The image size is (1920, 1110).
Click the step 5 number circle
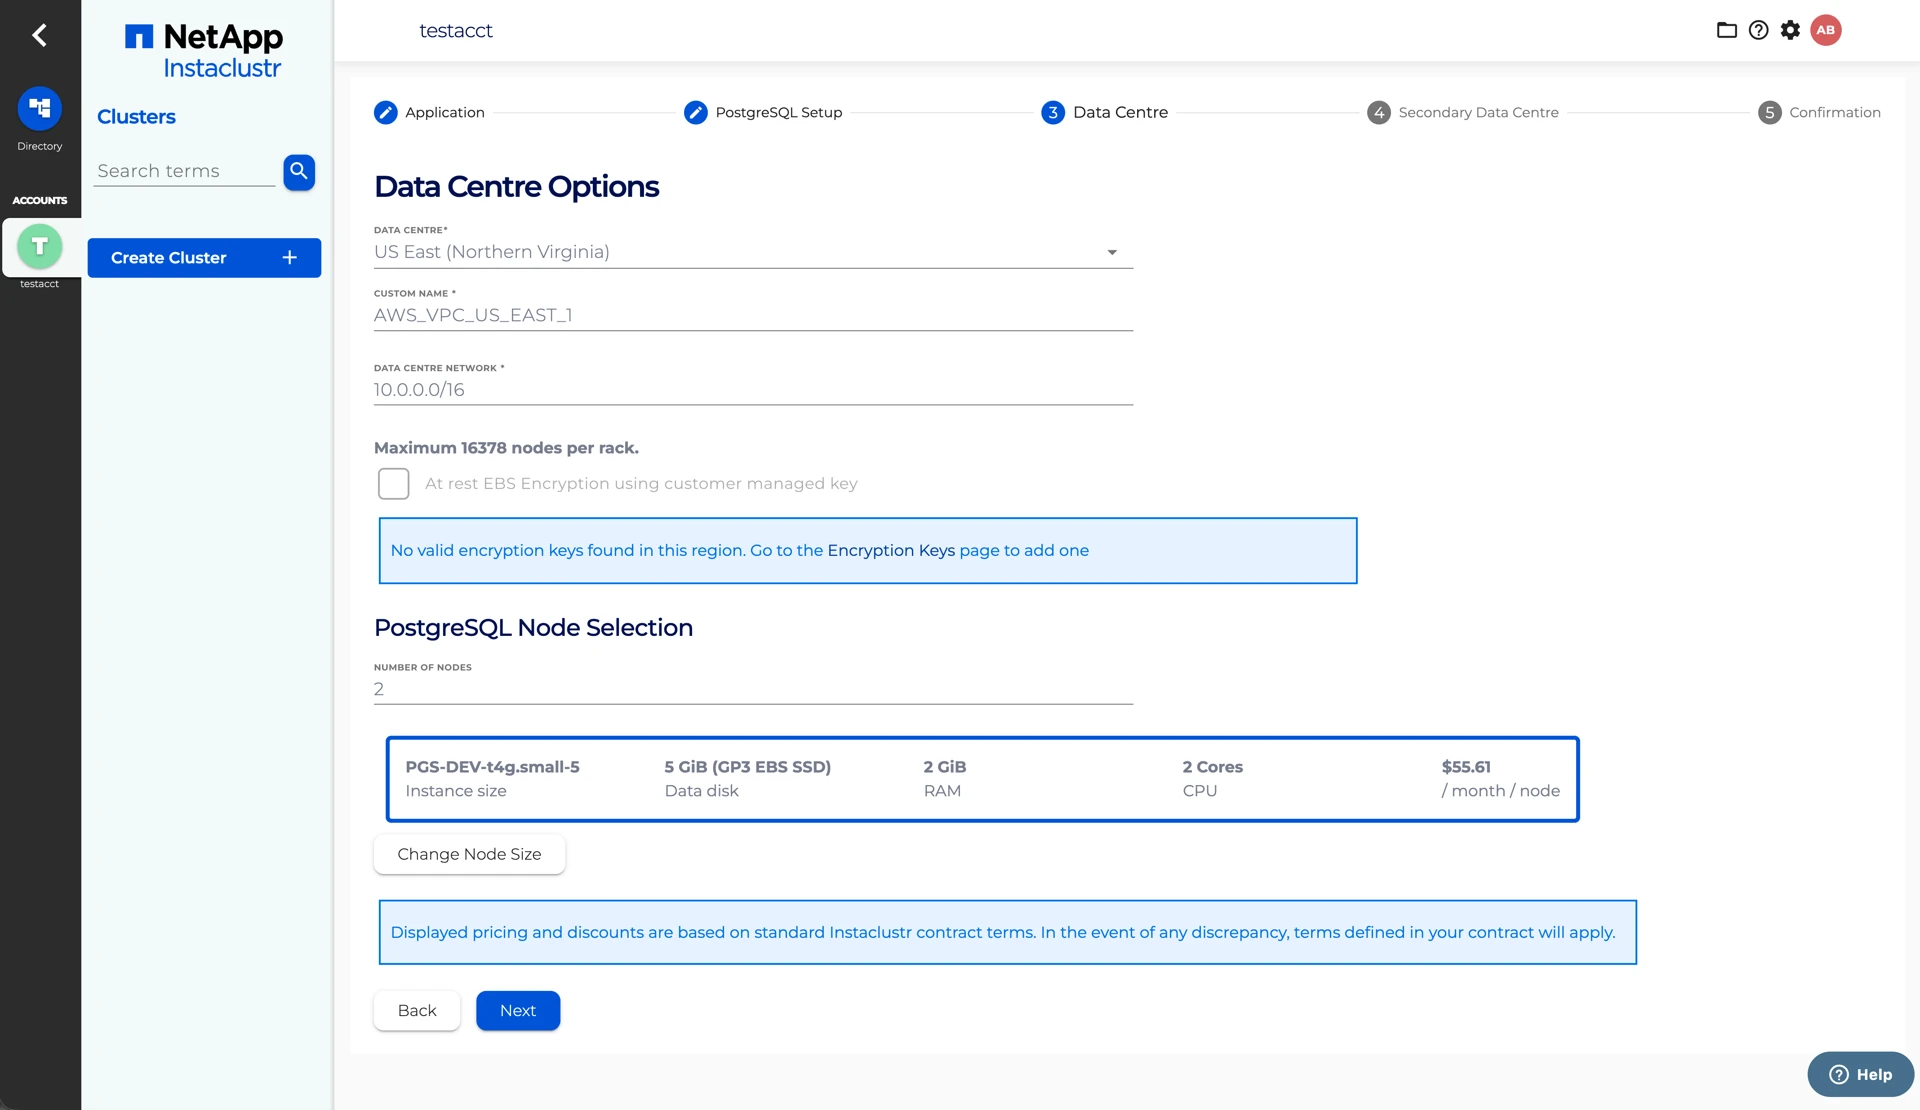coord(1770,112)
